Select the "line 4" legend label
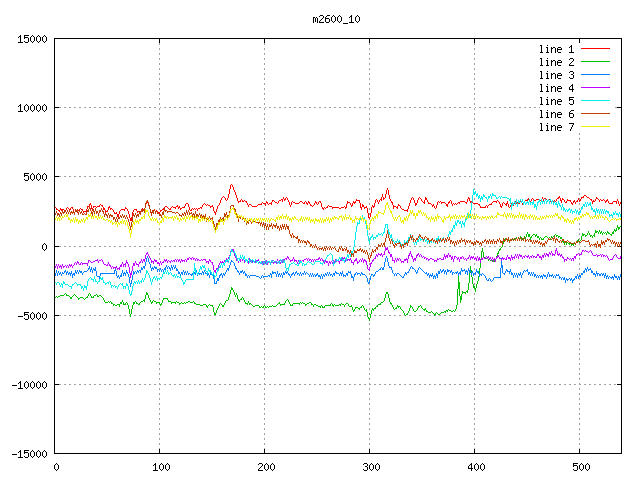The image size is (640, 480). coord(557,88)
